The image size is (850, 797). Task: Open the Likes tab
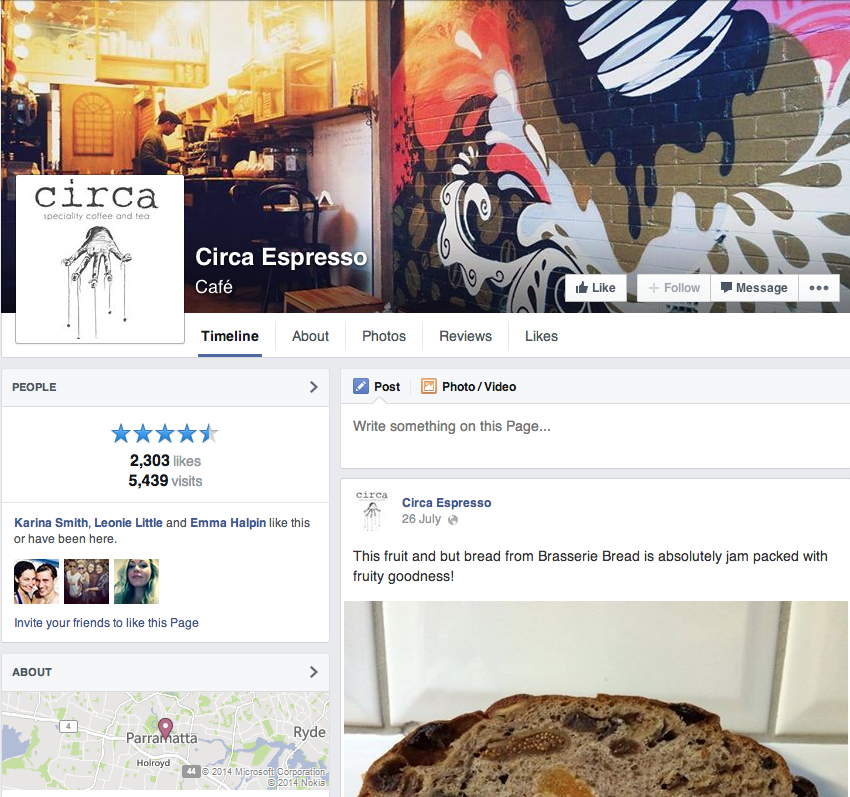541,336
